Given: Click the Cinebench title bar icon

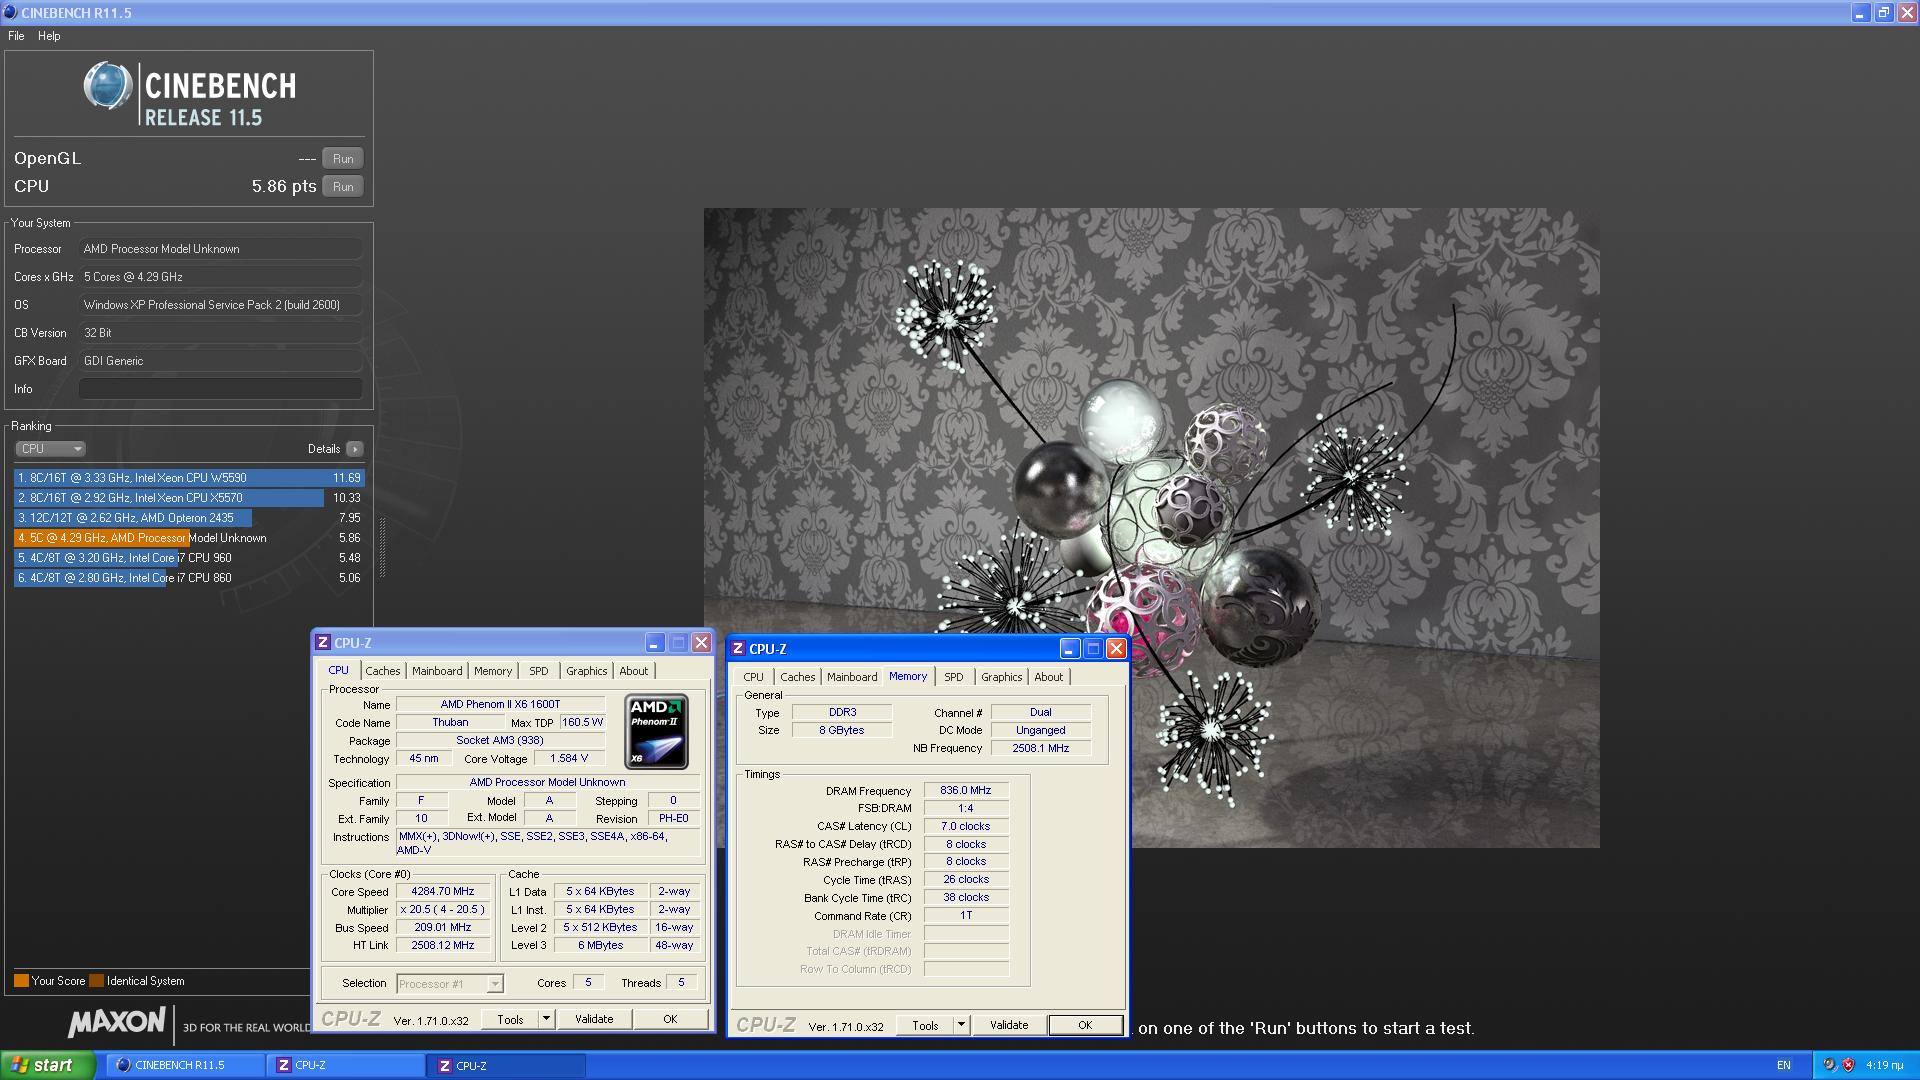Looking at the screenshot, I should click(x=10, y=13).
